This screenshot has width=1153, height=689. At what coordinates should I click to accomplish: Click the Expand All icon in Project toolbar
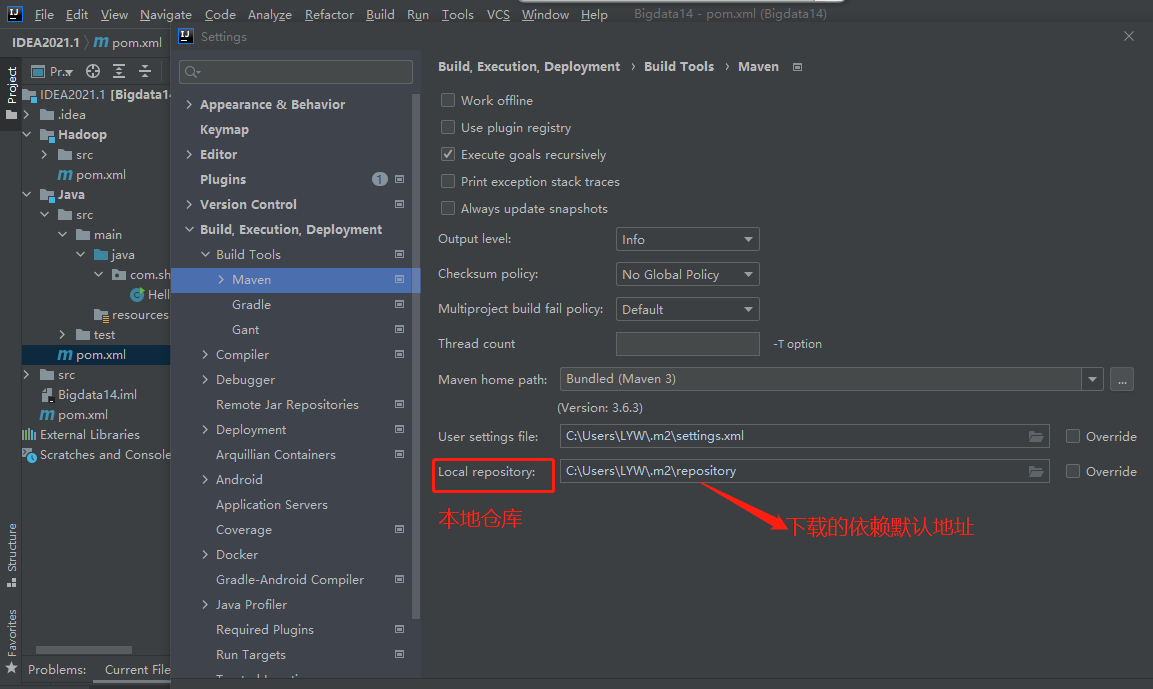coord(118,71)
